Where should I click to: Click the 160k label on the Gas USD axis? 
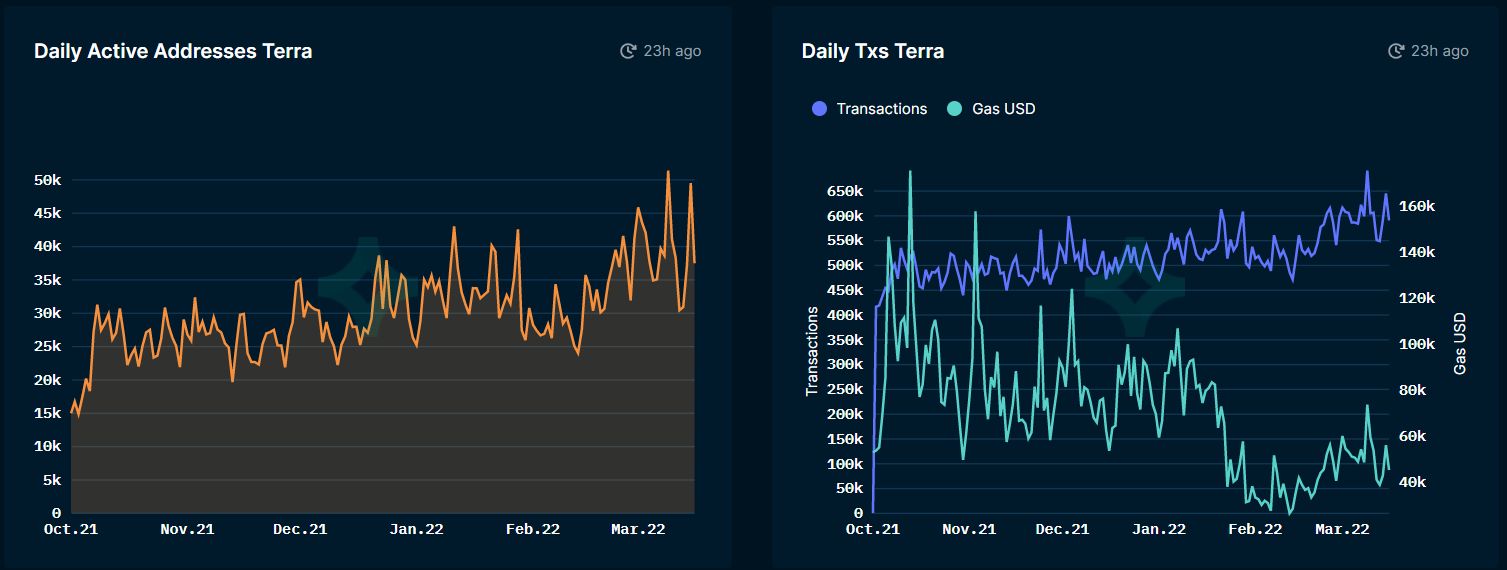[1418, 206]
